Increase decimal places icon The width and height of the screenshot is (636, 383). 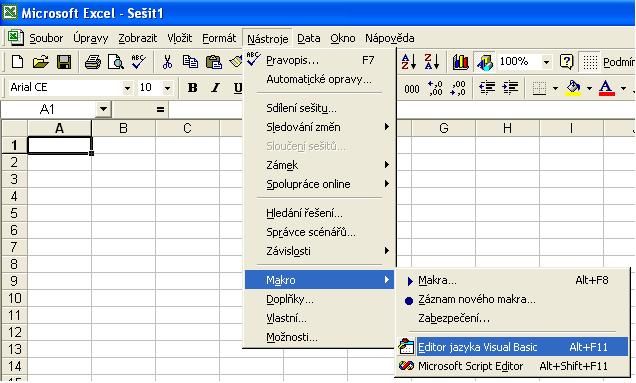435,88
